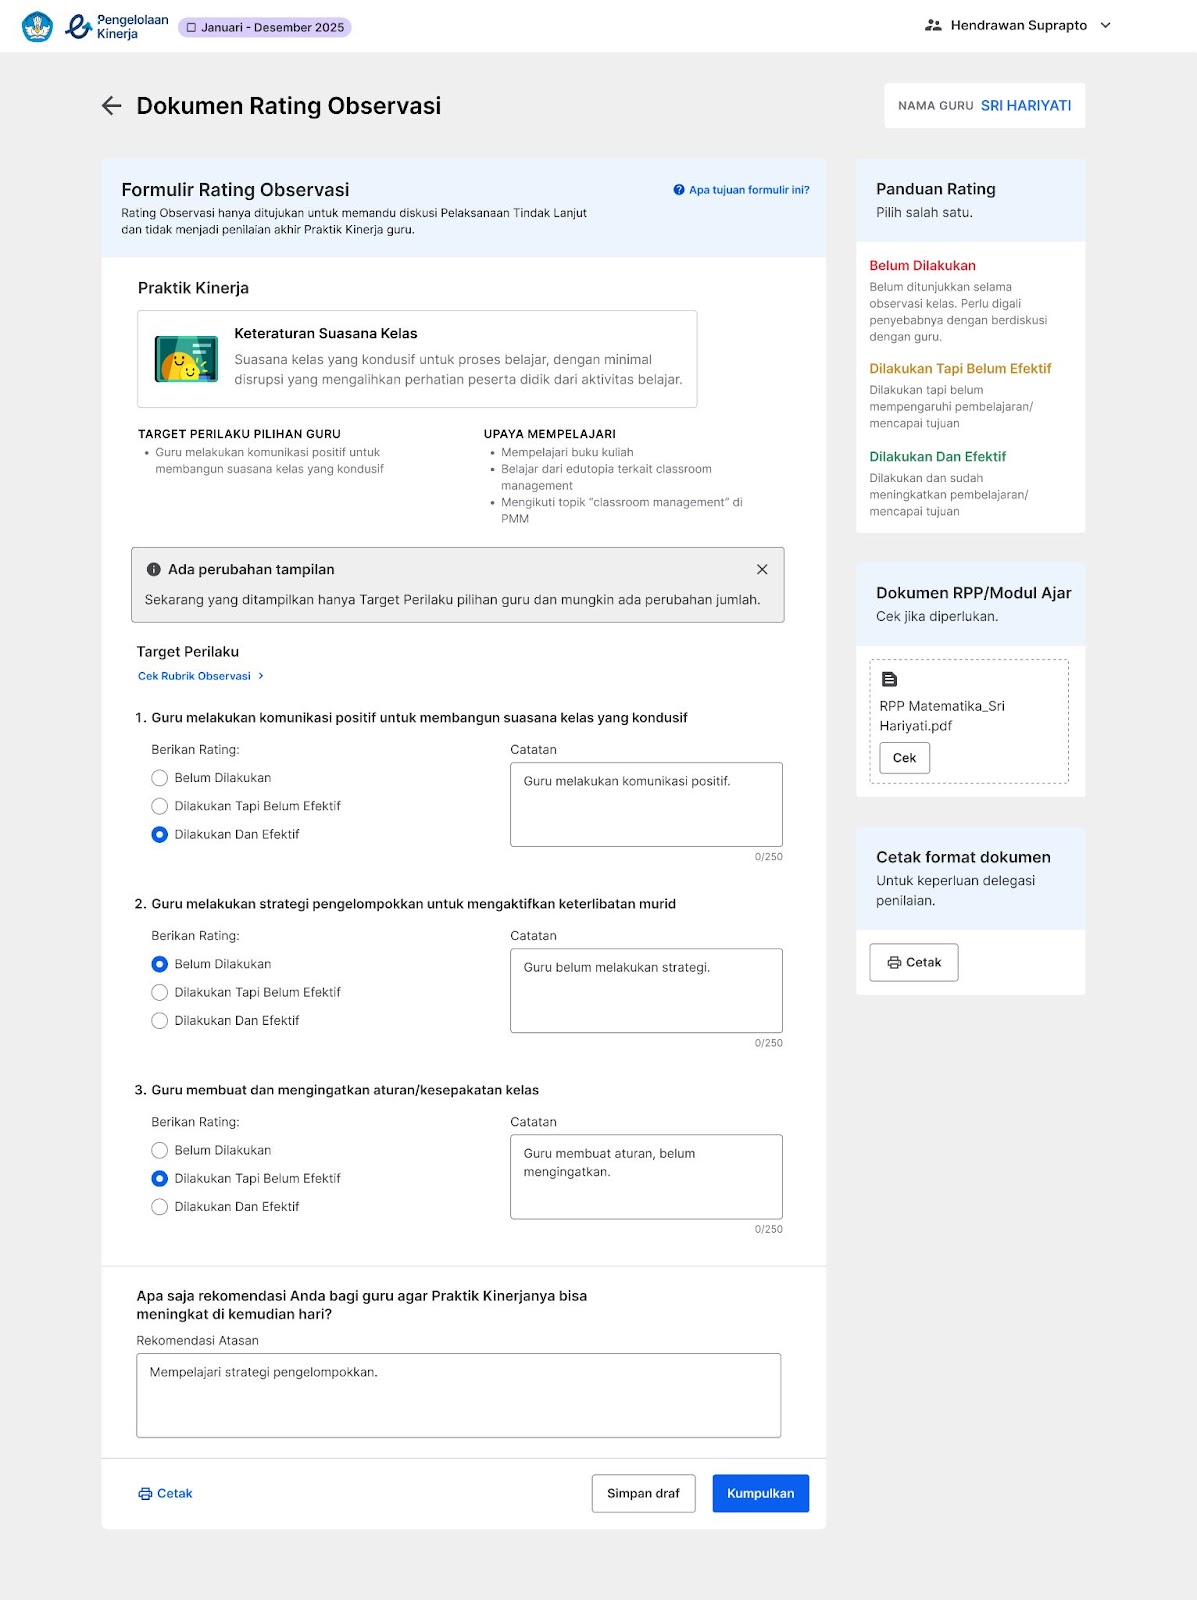Screen dimensions: 1197x1600
Task: Click the Dokumen RPP/Modul Ajar heading
Action: point(974,593)
